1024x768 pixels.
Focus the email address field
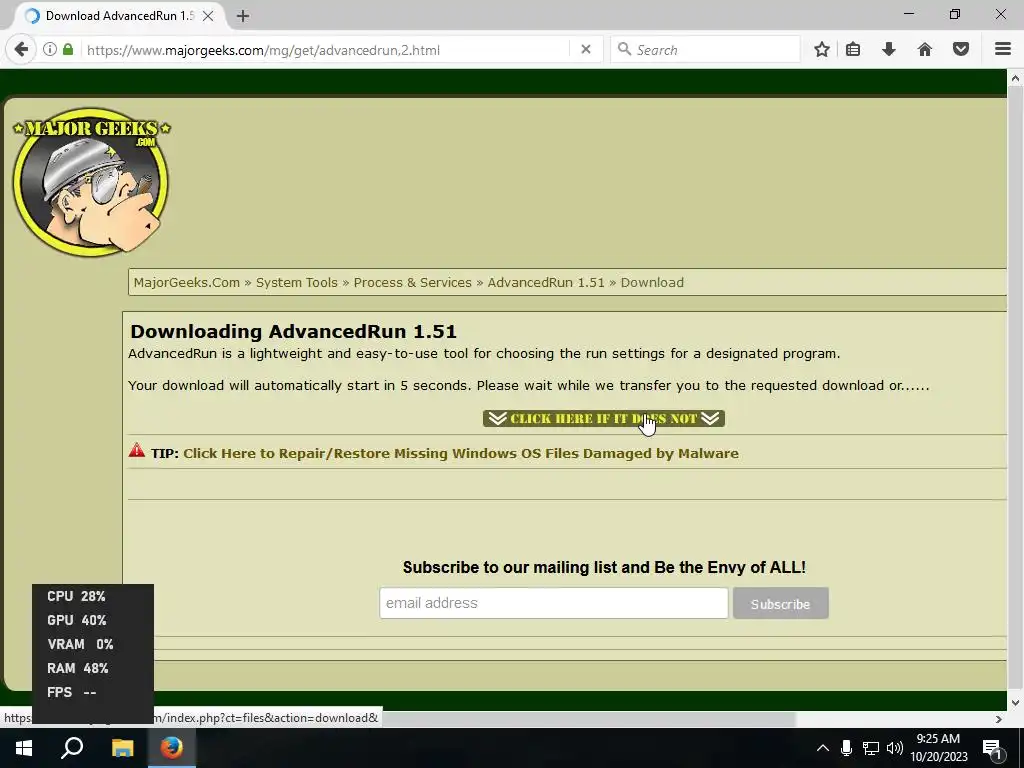pyautogui.click(x=553, y=603)
